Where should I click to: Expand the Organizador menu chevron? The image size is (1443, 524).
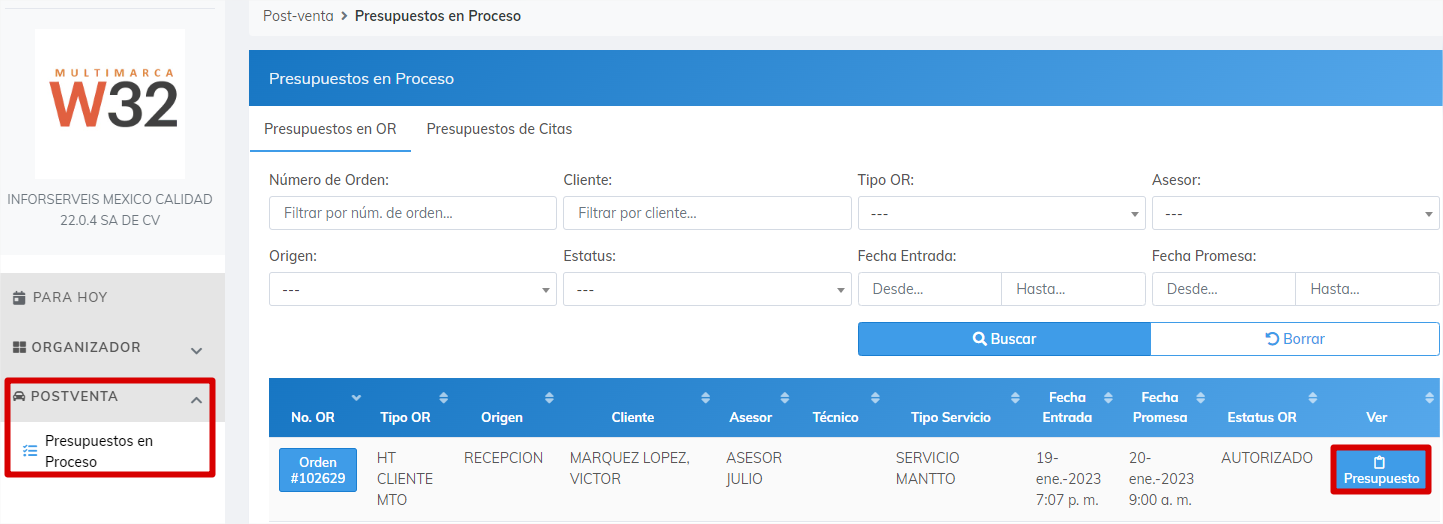click(197, 351)
